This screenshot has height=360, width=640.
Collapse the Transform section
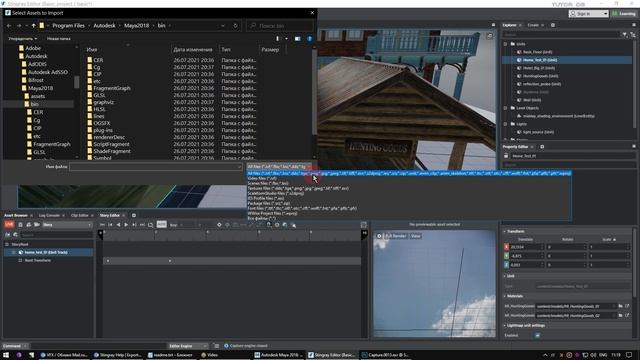[505, 231]
